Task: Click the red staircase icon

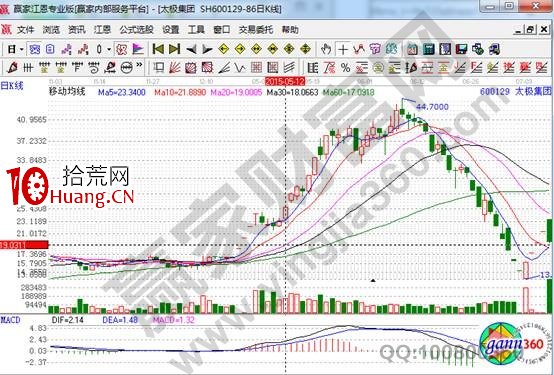Action: pyautogui.click(x=83, y=49)
